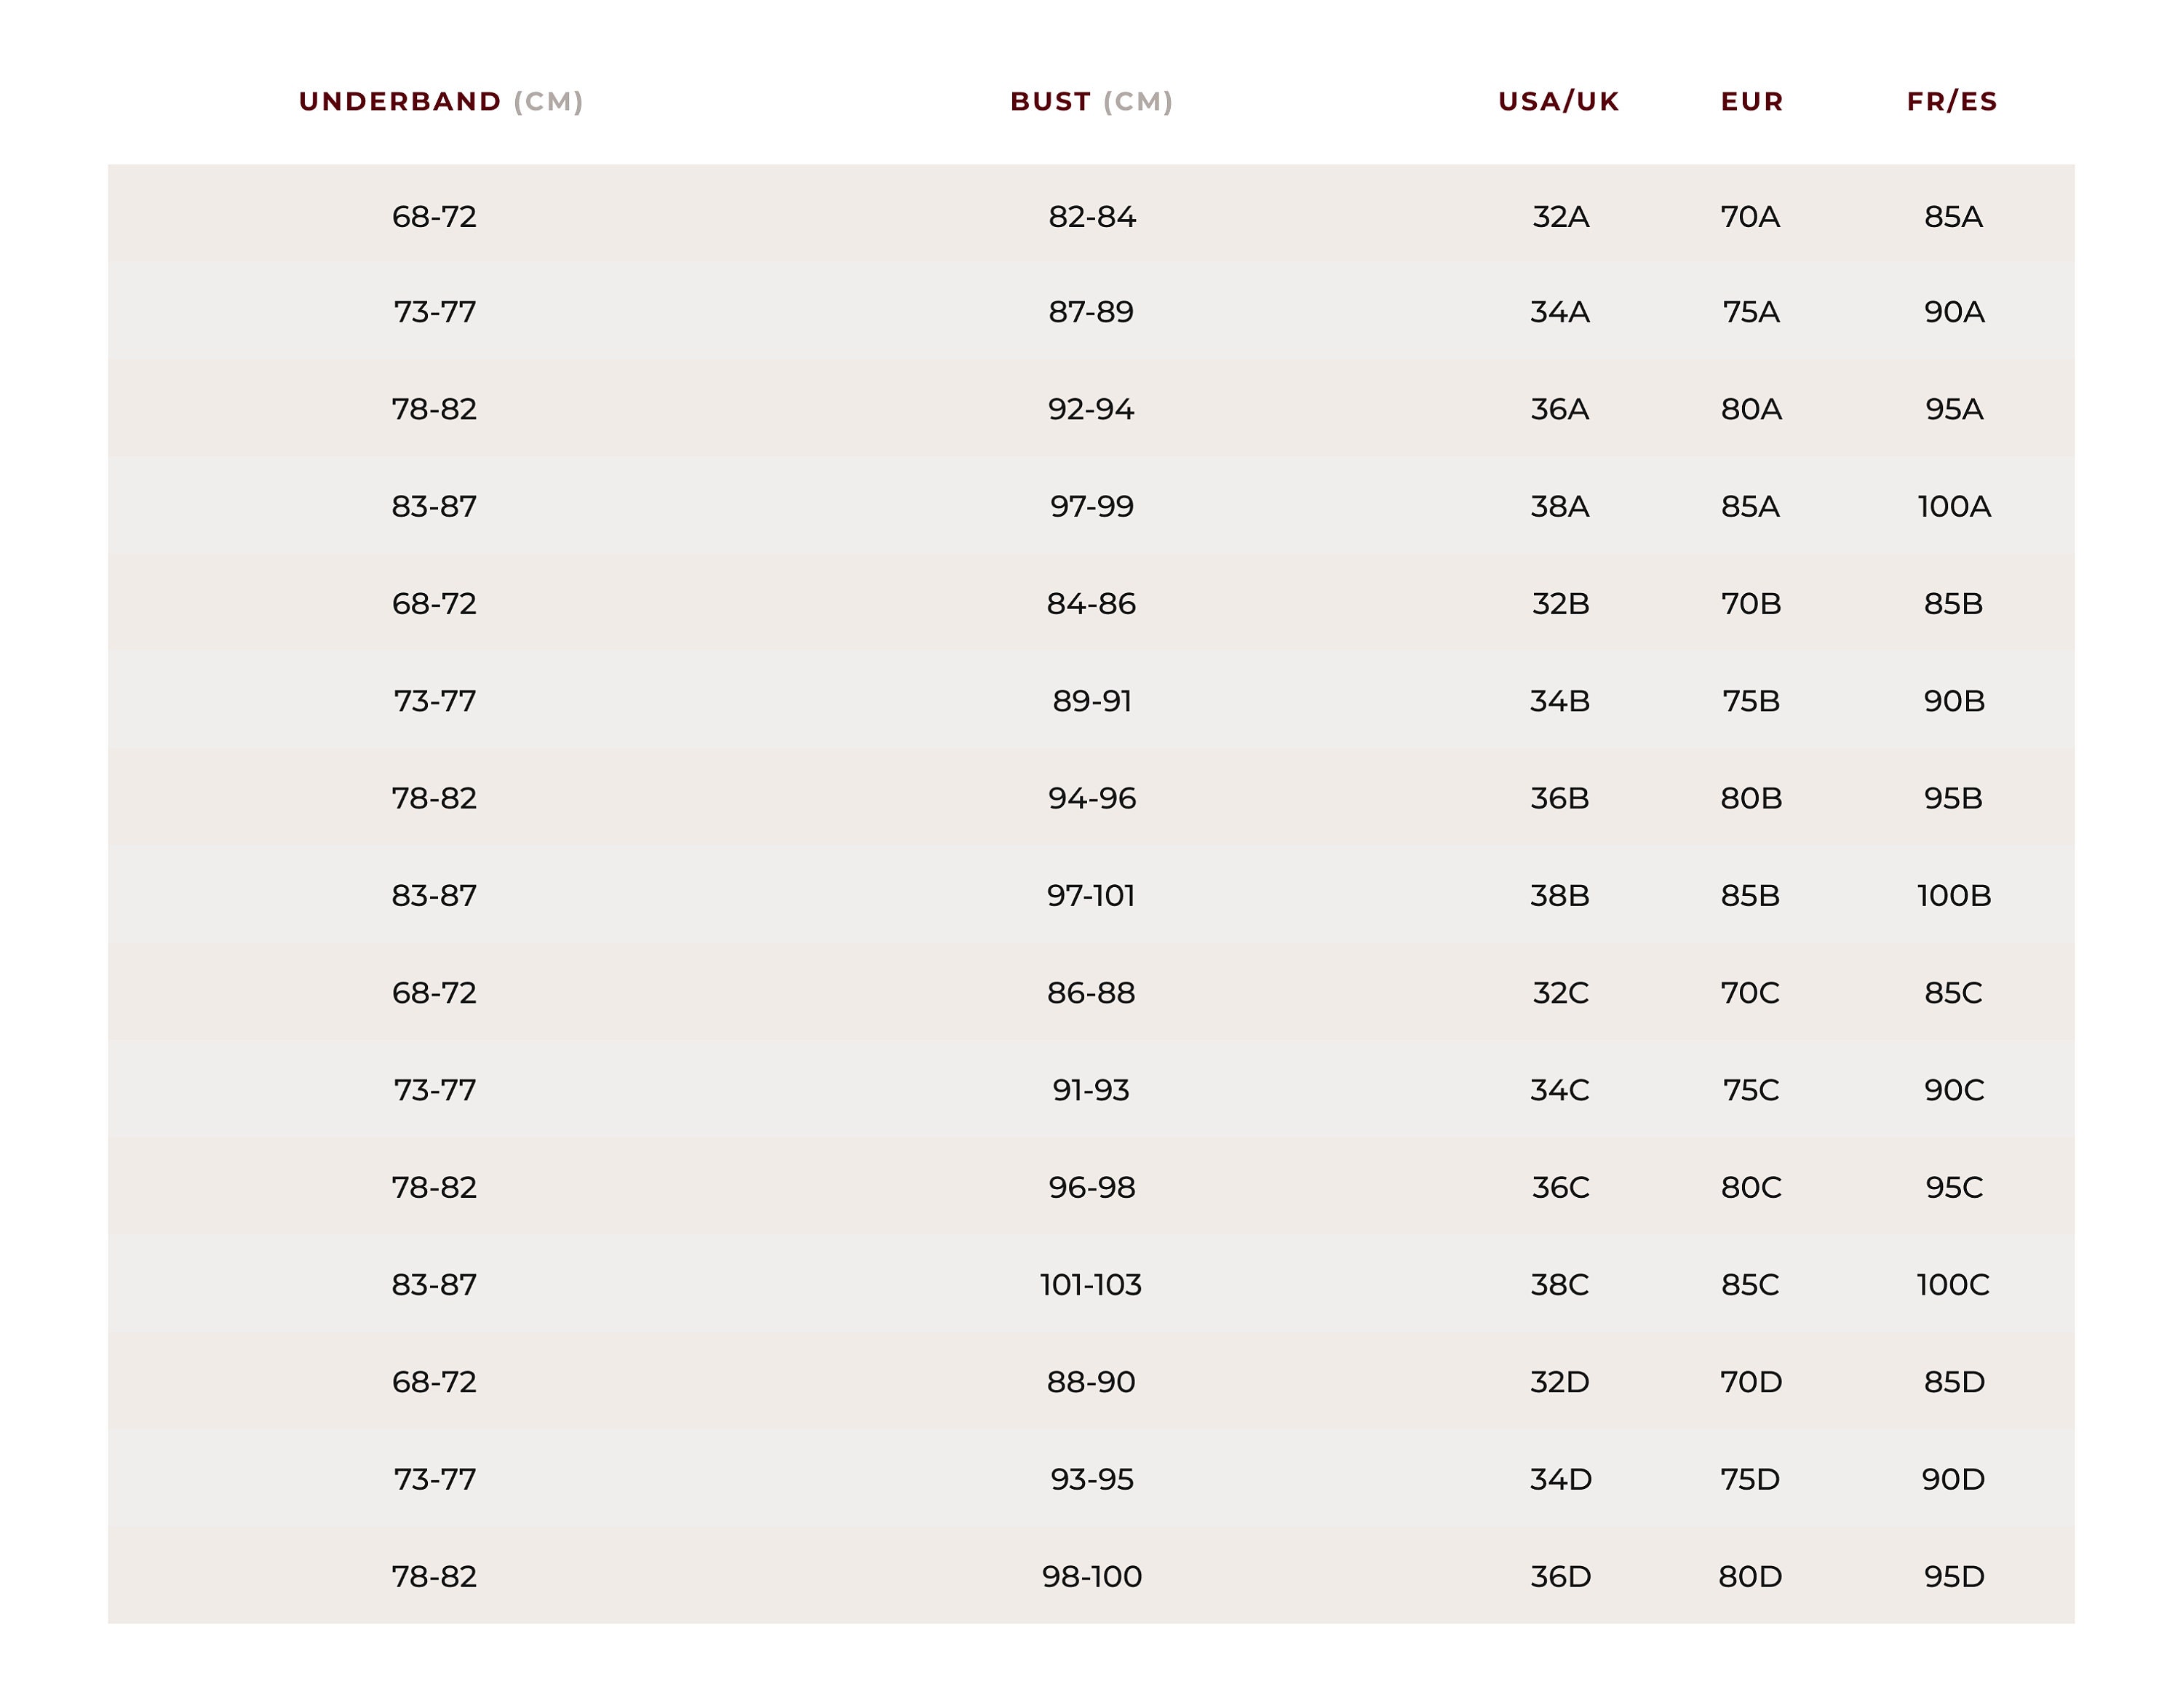Click the 97-101 bust range cell
The image size is (2183, 1708).
click(x=1091, y=895)
